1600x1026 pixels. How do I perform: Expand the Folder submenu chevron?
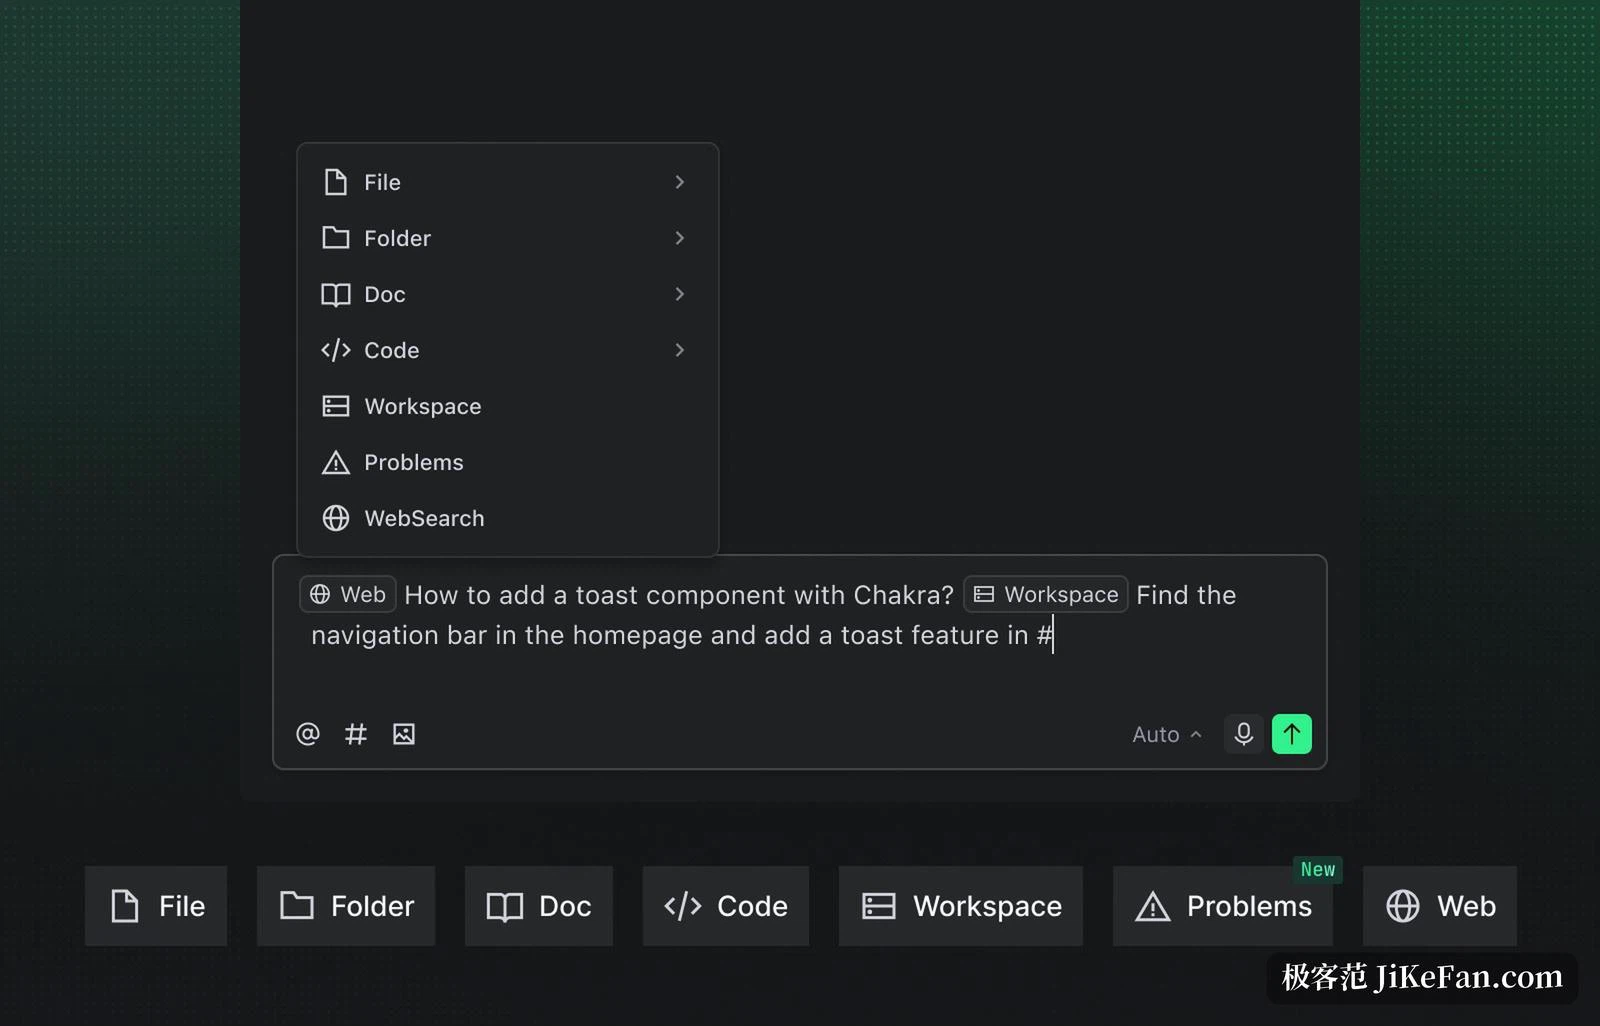(680, 238)
